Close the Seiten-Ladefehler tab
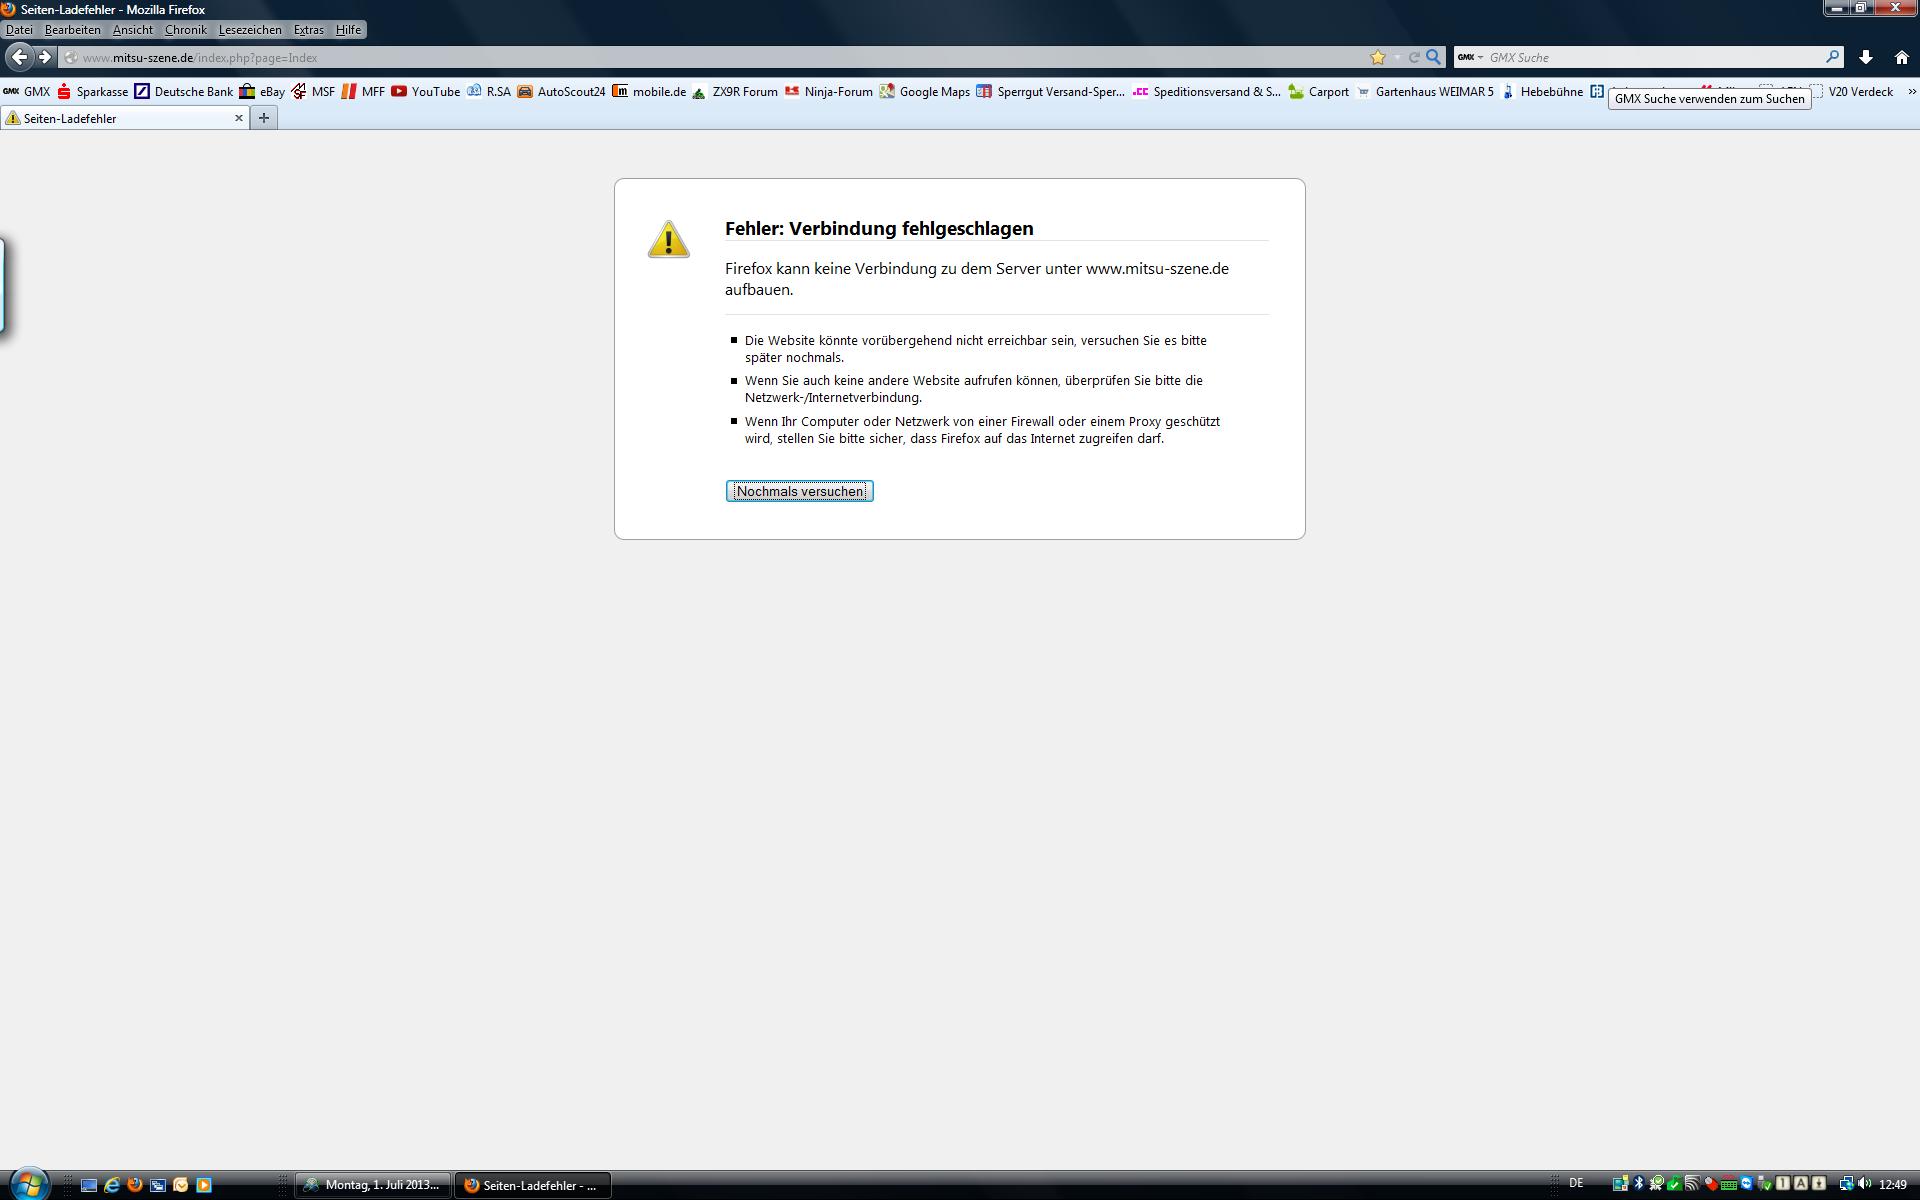Viewport: 1920px width, 1200px height. (x=239, y=118)
